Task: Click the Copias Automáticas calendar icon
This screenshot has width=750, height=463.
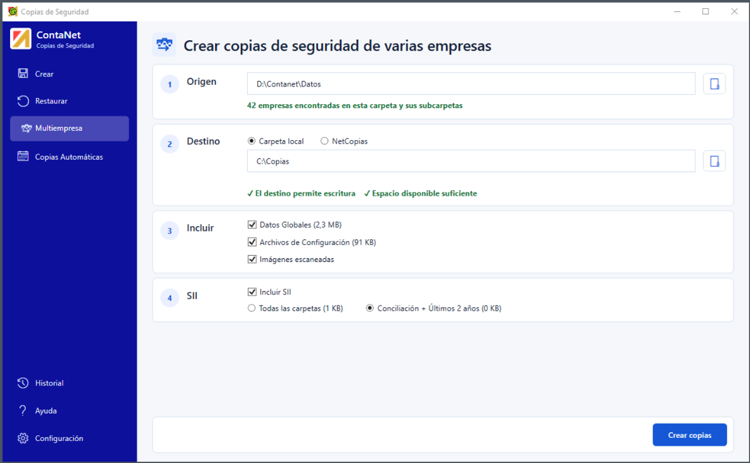Action: [x=23, y=156]
